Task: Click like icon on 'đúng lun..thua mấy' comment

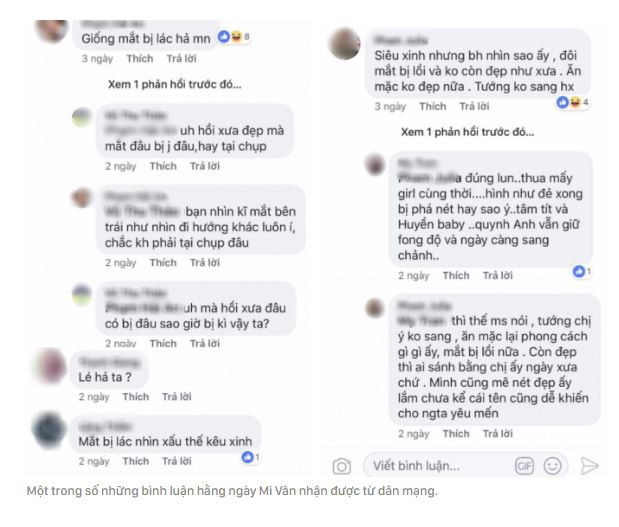Action: [581, 271]
